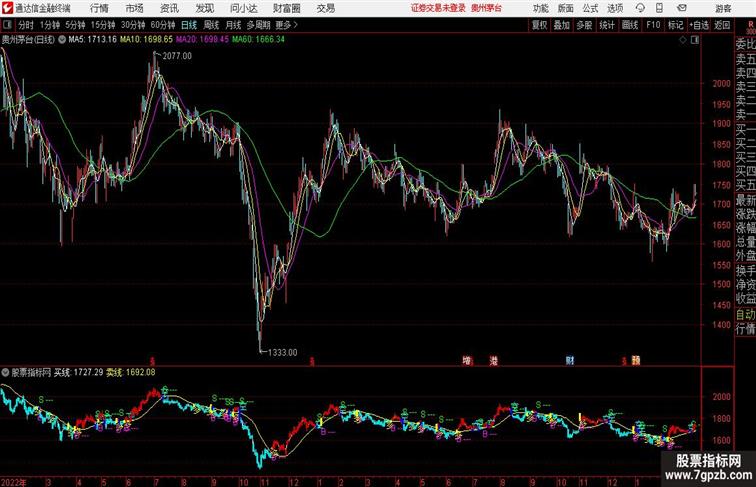Image resolution: width=756 pixels, height=487 pixels.
Task: Click the 卖线: 1692.08 value
Action: point(131,372)
